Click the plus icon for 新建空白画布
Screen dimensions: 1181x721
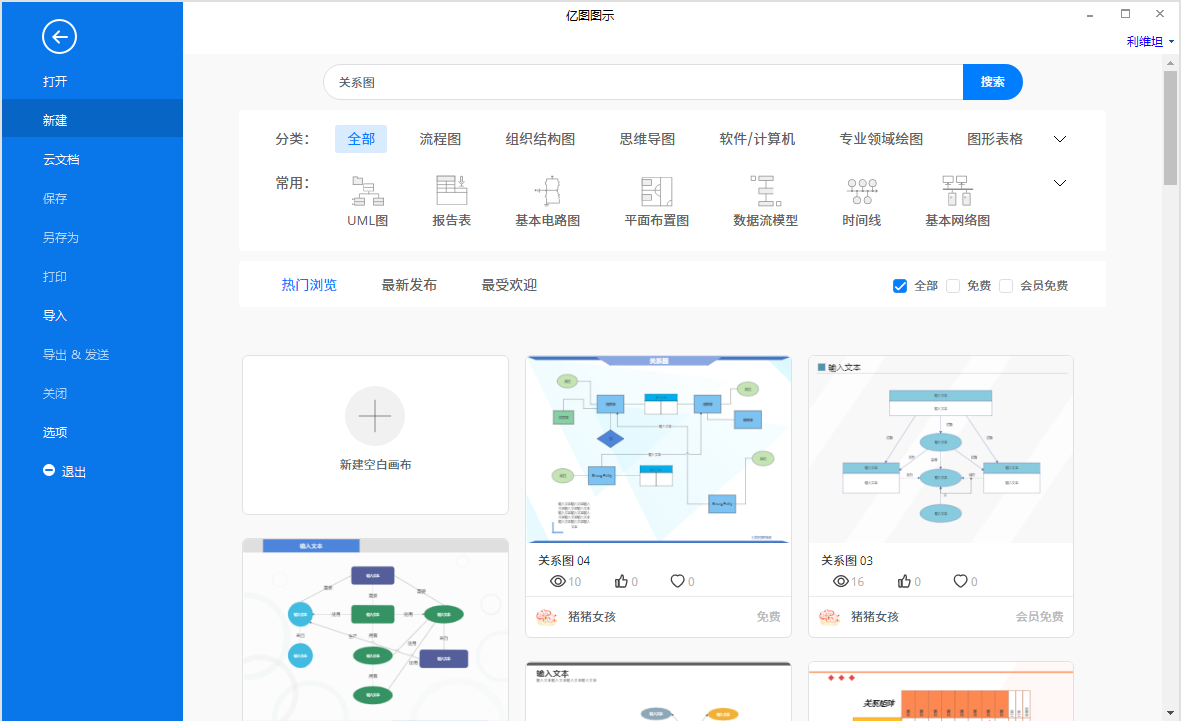375,416
